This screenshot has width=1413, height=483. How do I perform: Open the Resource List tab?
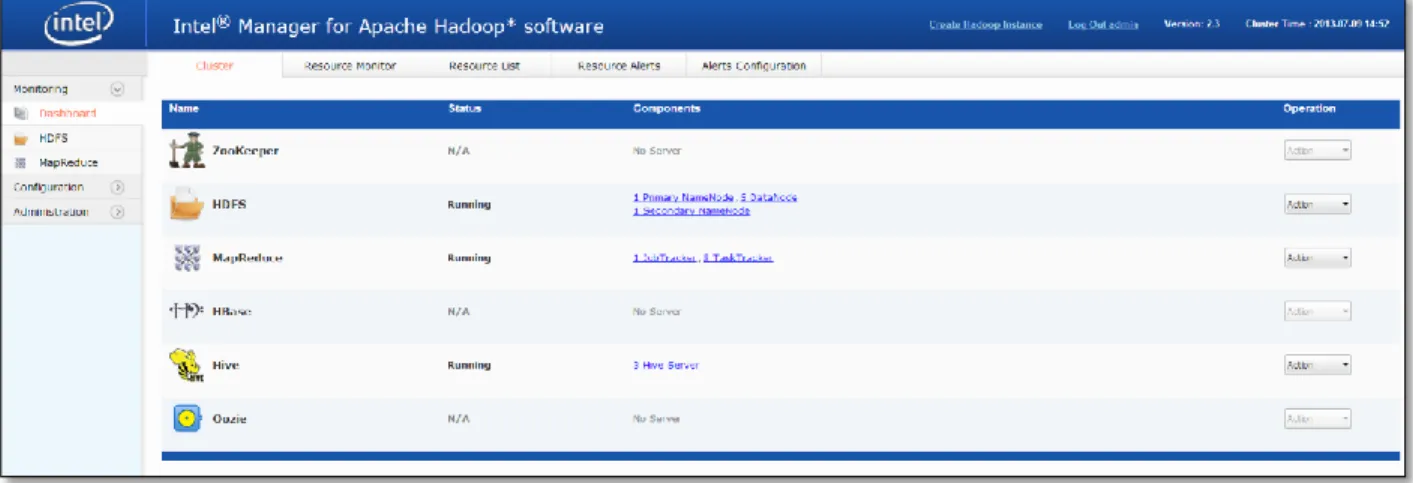coord(485,66)
